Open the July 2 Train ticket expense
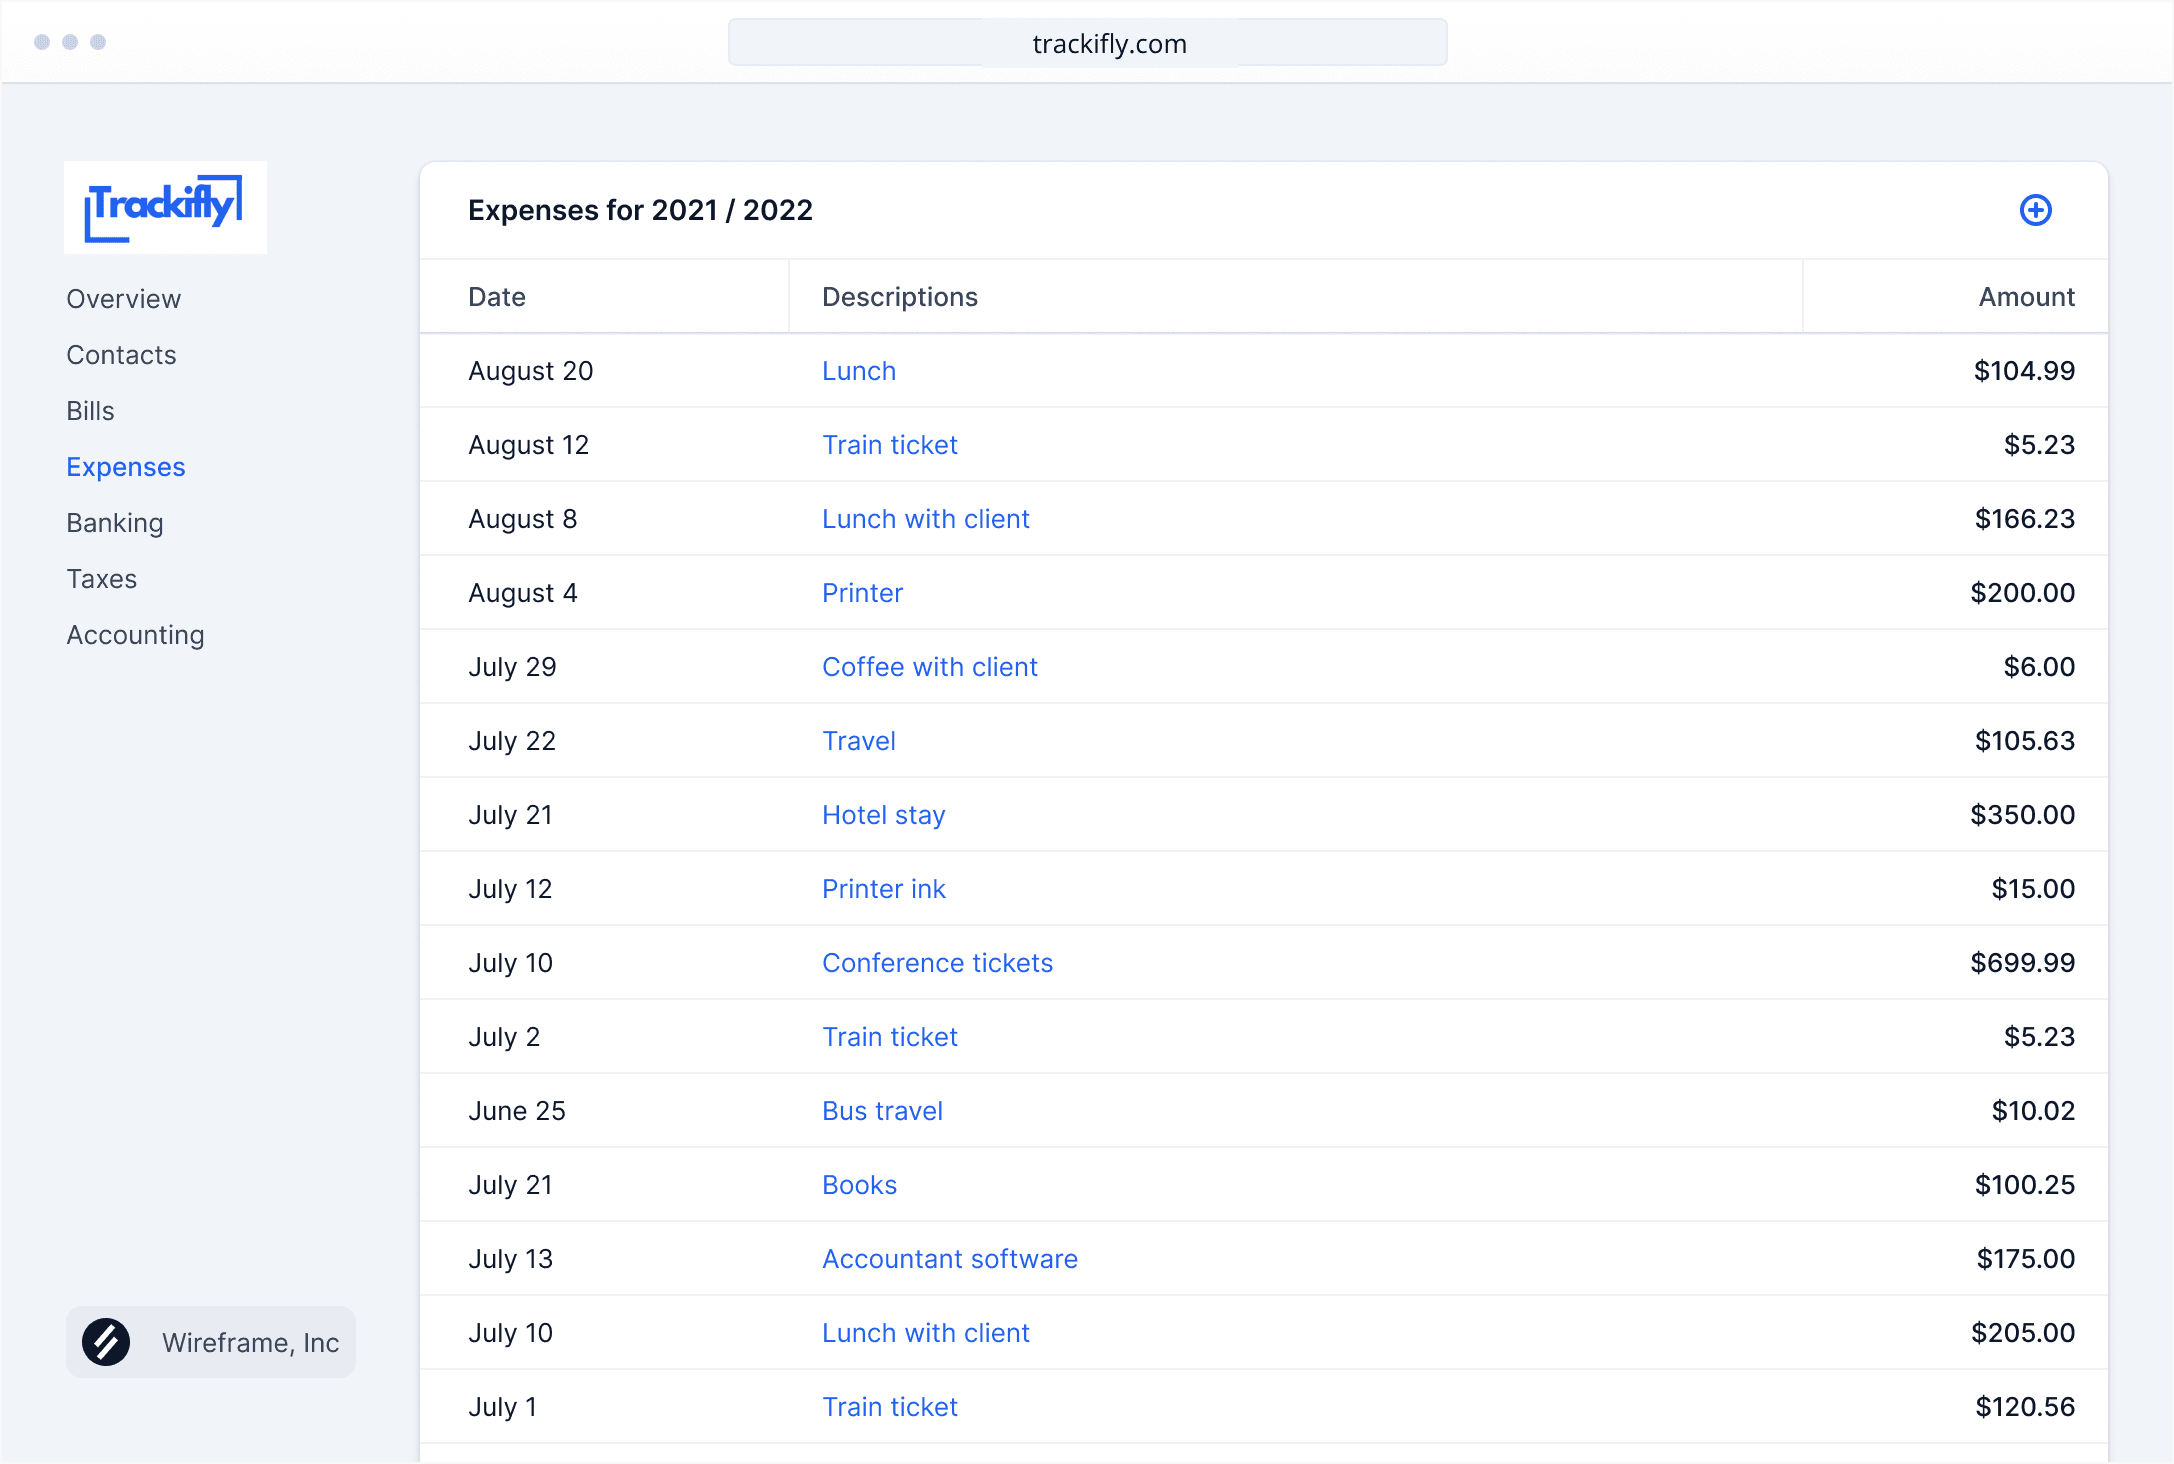This screenshot has width=2174, height=1464. (890, 1037)
